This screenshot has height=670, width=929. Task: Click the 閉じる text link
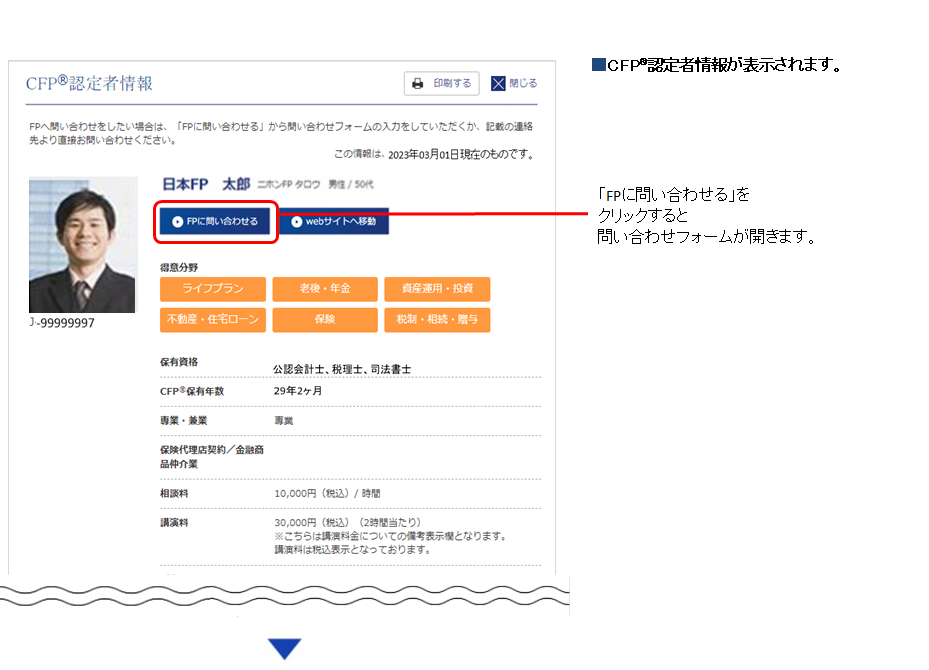523,84
